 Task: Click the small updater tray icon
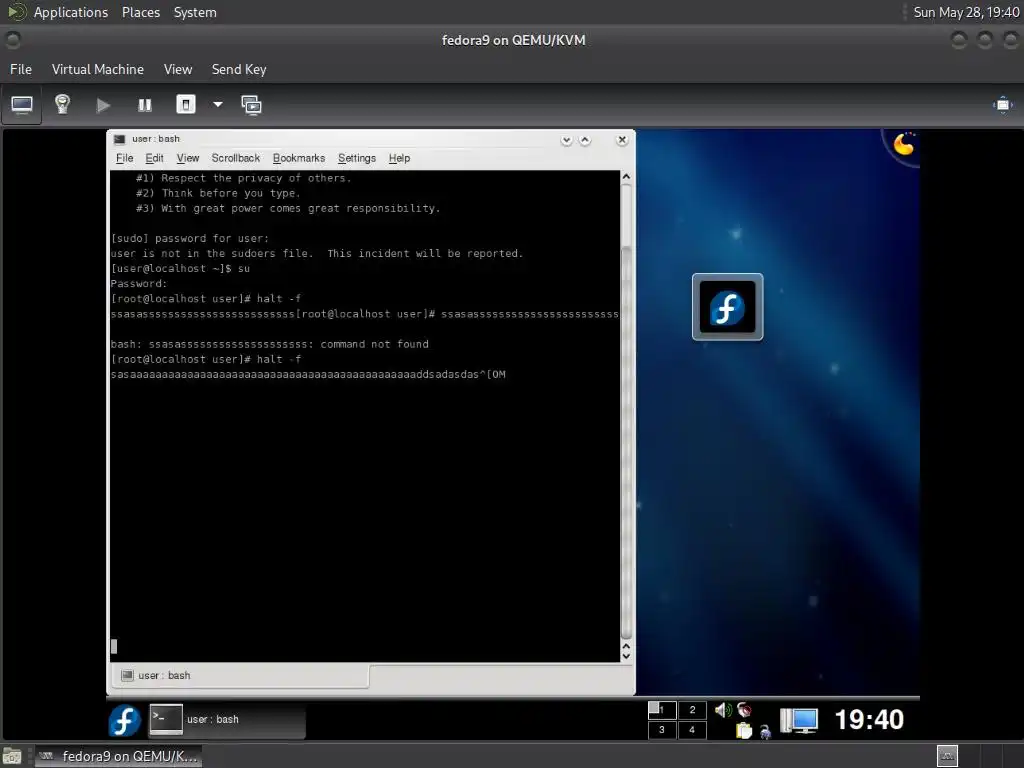click(x=765, y=732)
